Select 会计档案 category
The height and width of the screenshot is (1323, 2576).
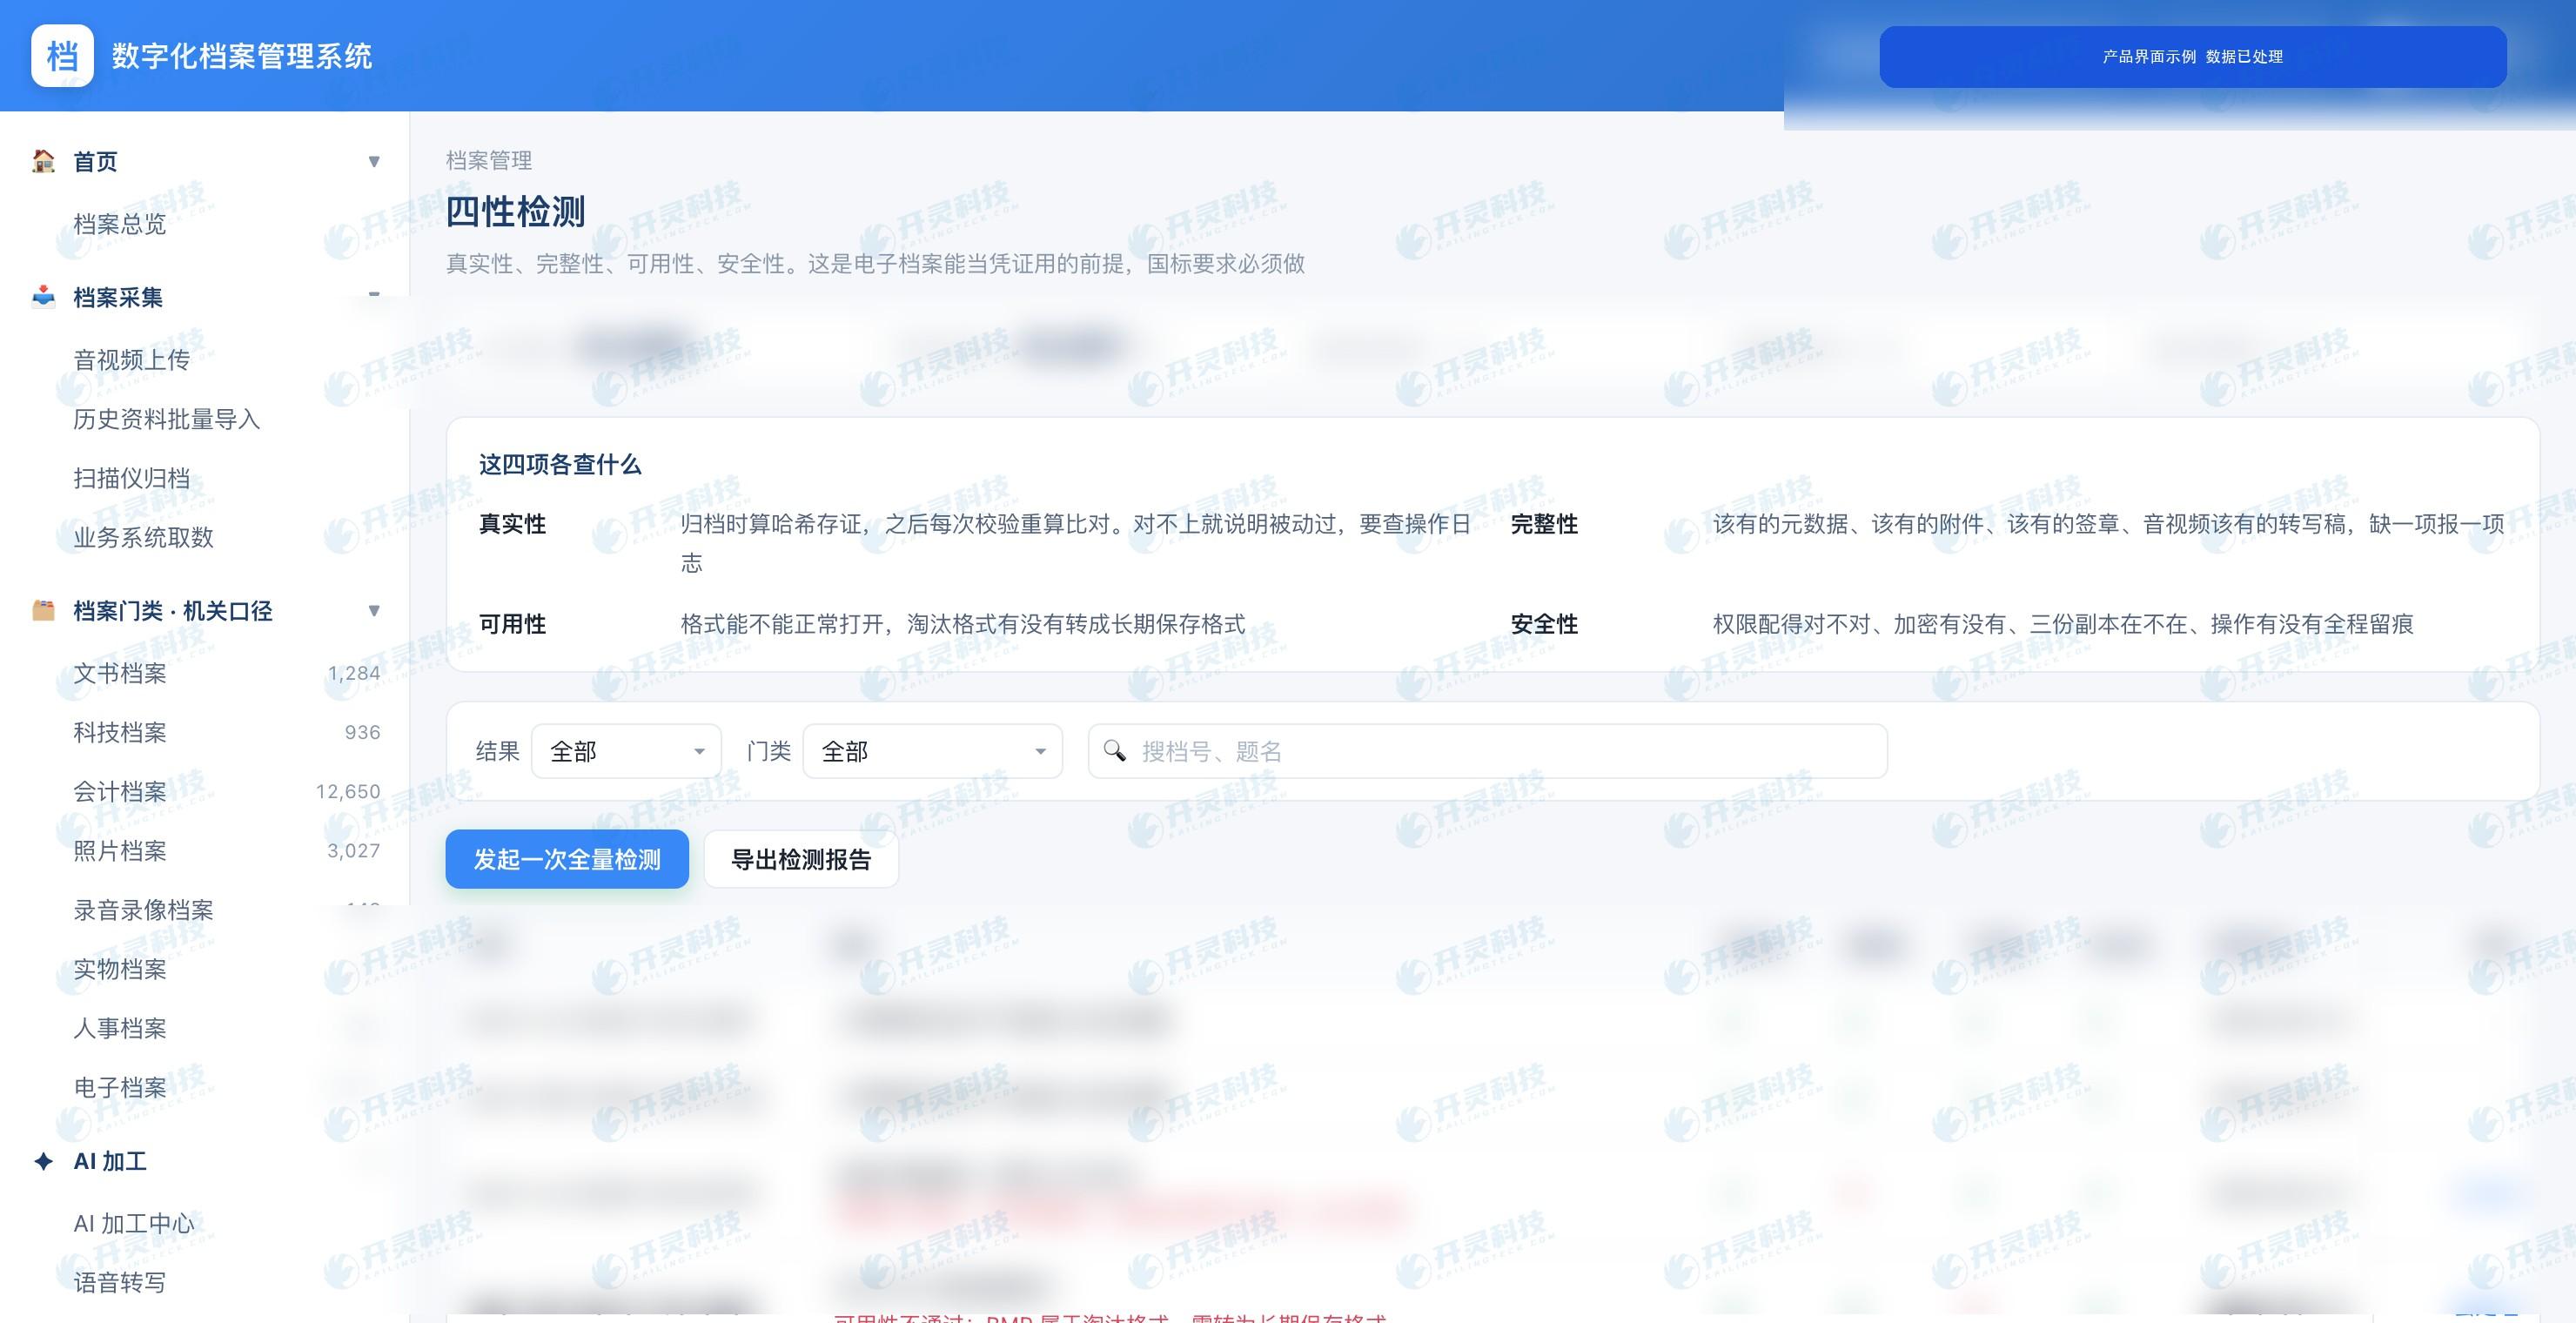click(120, 791)
